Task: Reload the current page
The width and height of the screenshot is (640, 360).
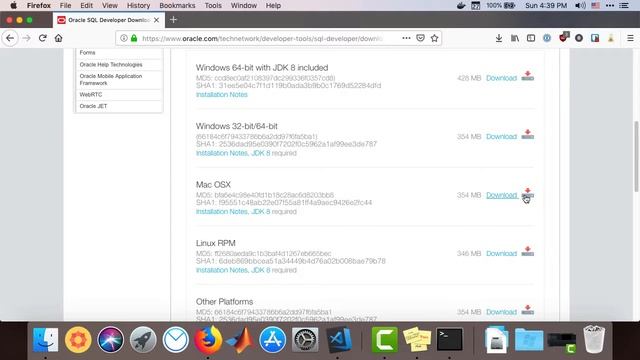Action: (x=42, y=38)
